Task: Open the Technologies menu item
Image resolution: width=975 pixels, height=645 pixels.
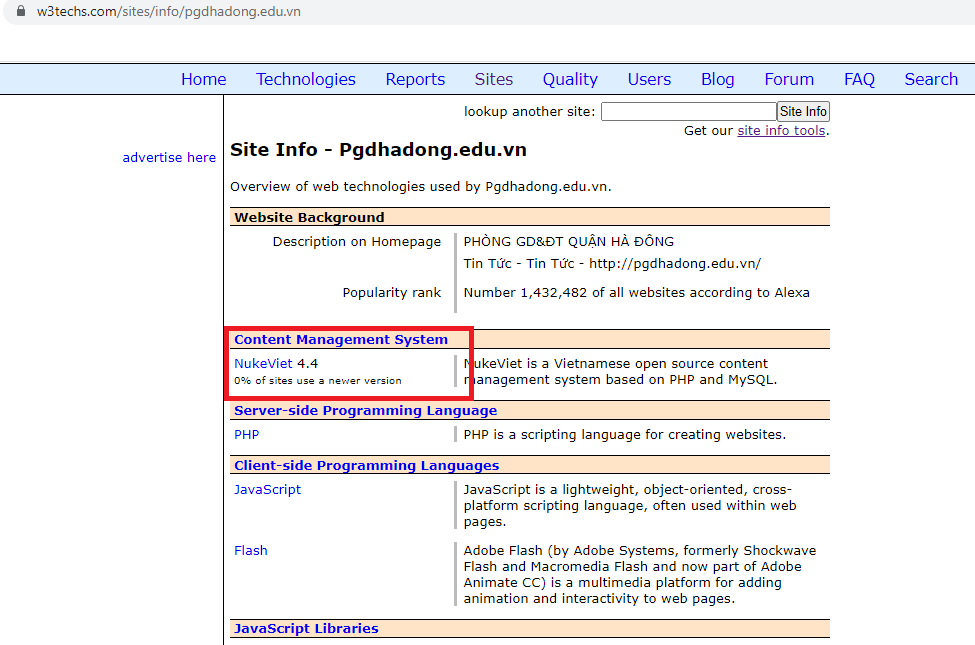Action: coord(305,80)
